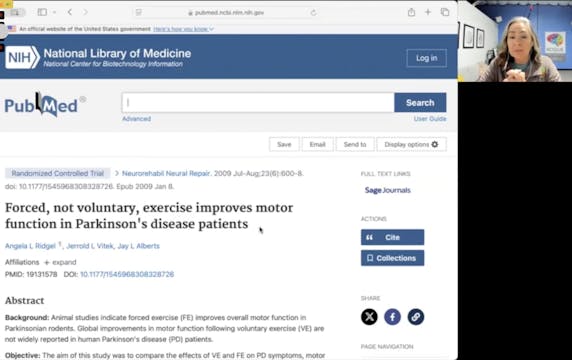Click the Email button
This screenshot has width=572, height=360.
317,144
